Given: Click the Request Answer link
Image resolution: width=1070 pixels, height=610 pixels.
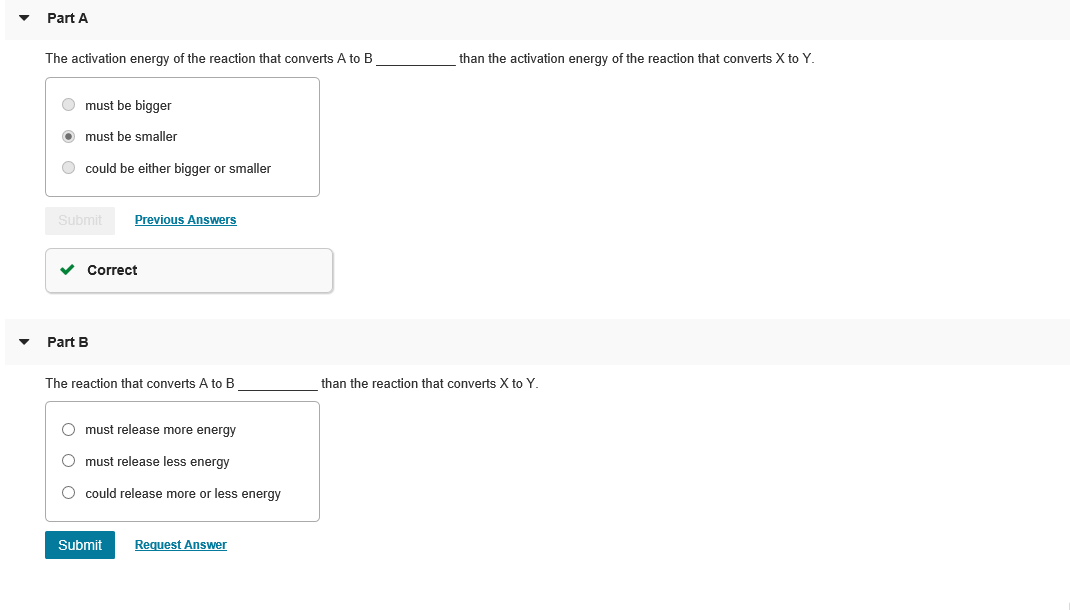Looking at the screenshot, I should pyautogui.click(x=181, y=544).
